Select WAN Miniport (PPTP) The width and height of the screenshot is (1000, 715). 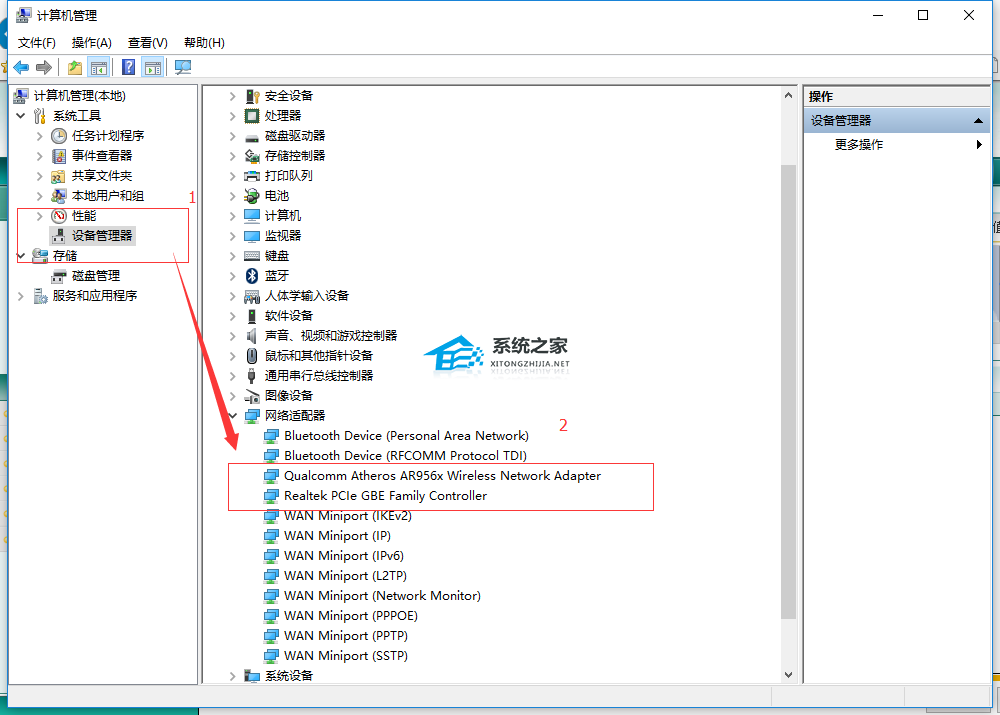[346, 636]
